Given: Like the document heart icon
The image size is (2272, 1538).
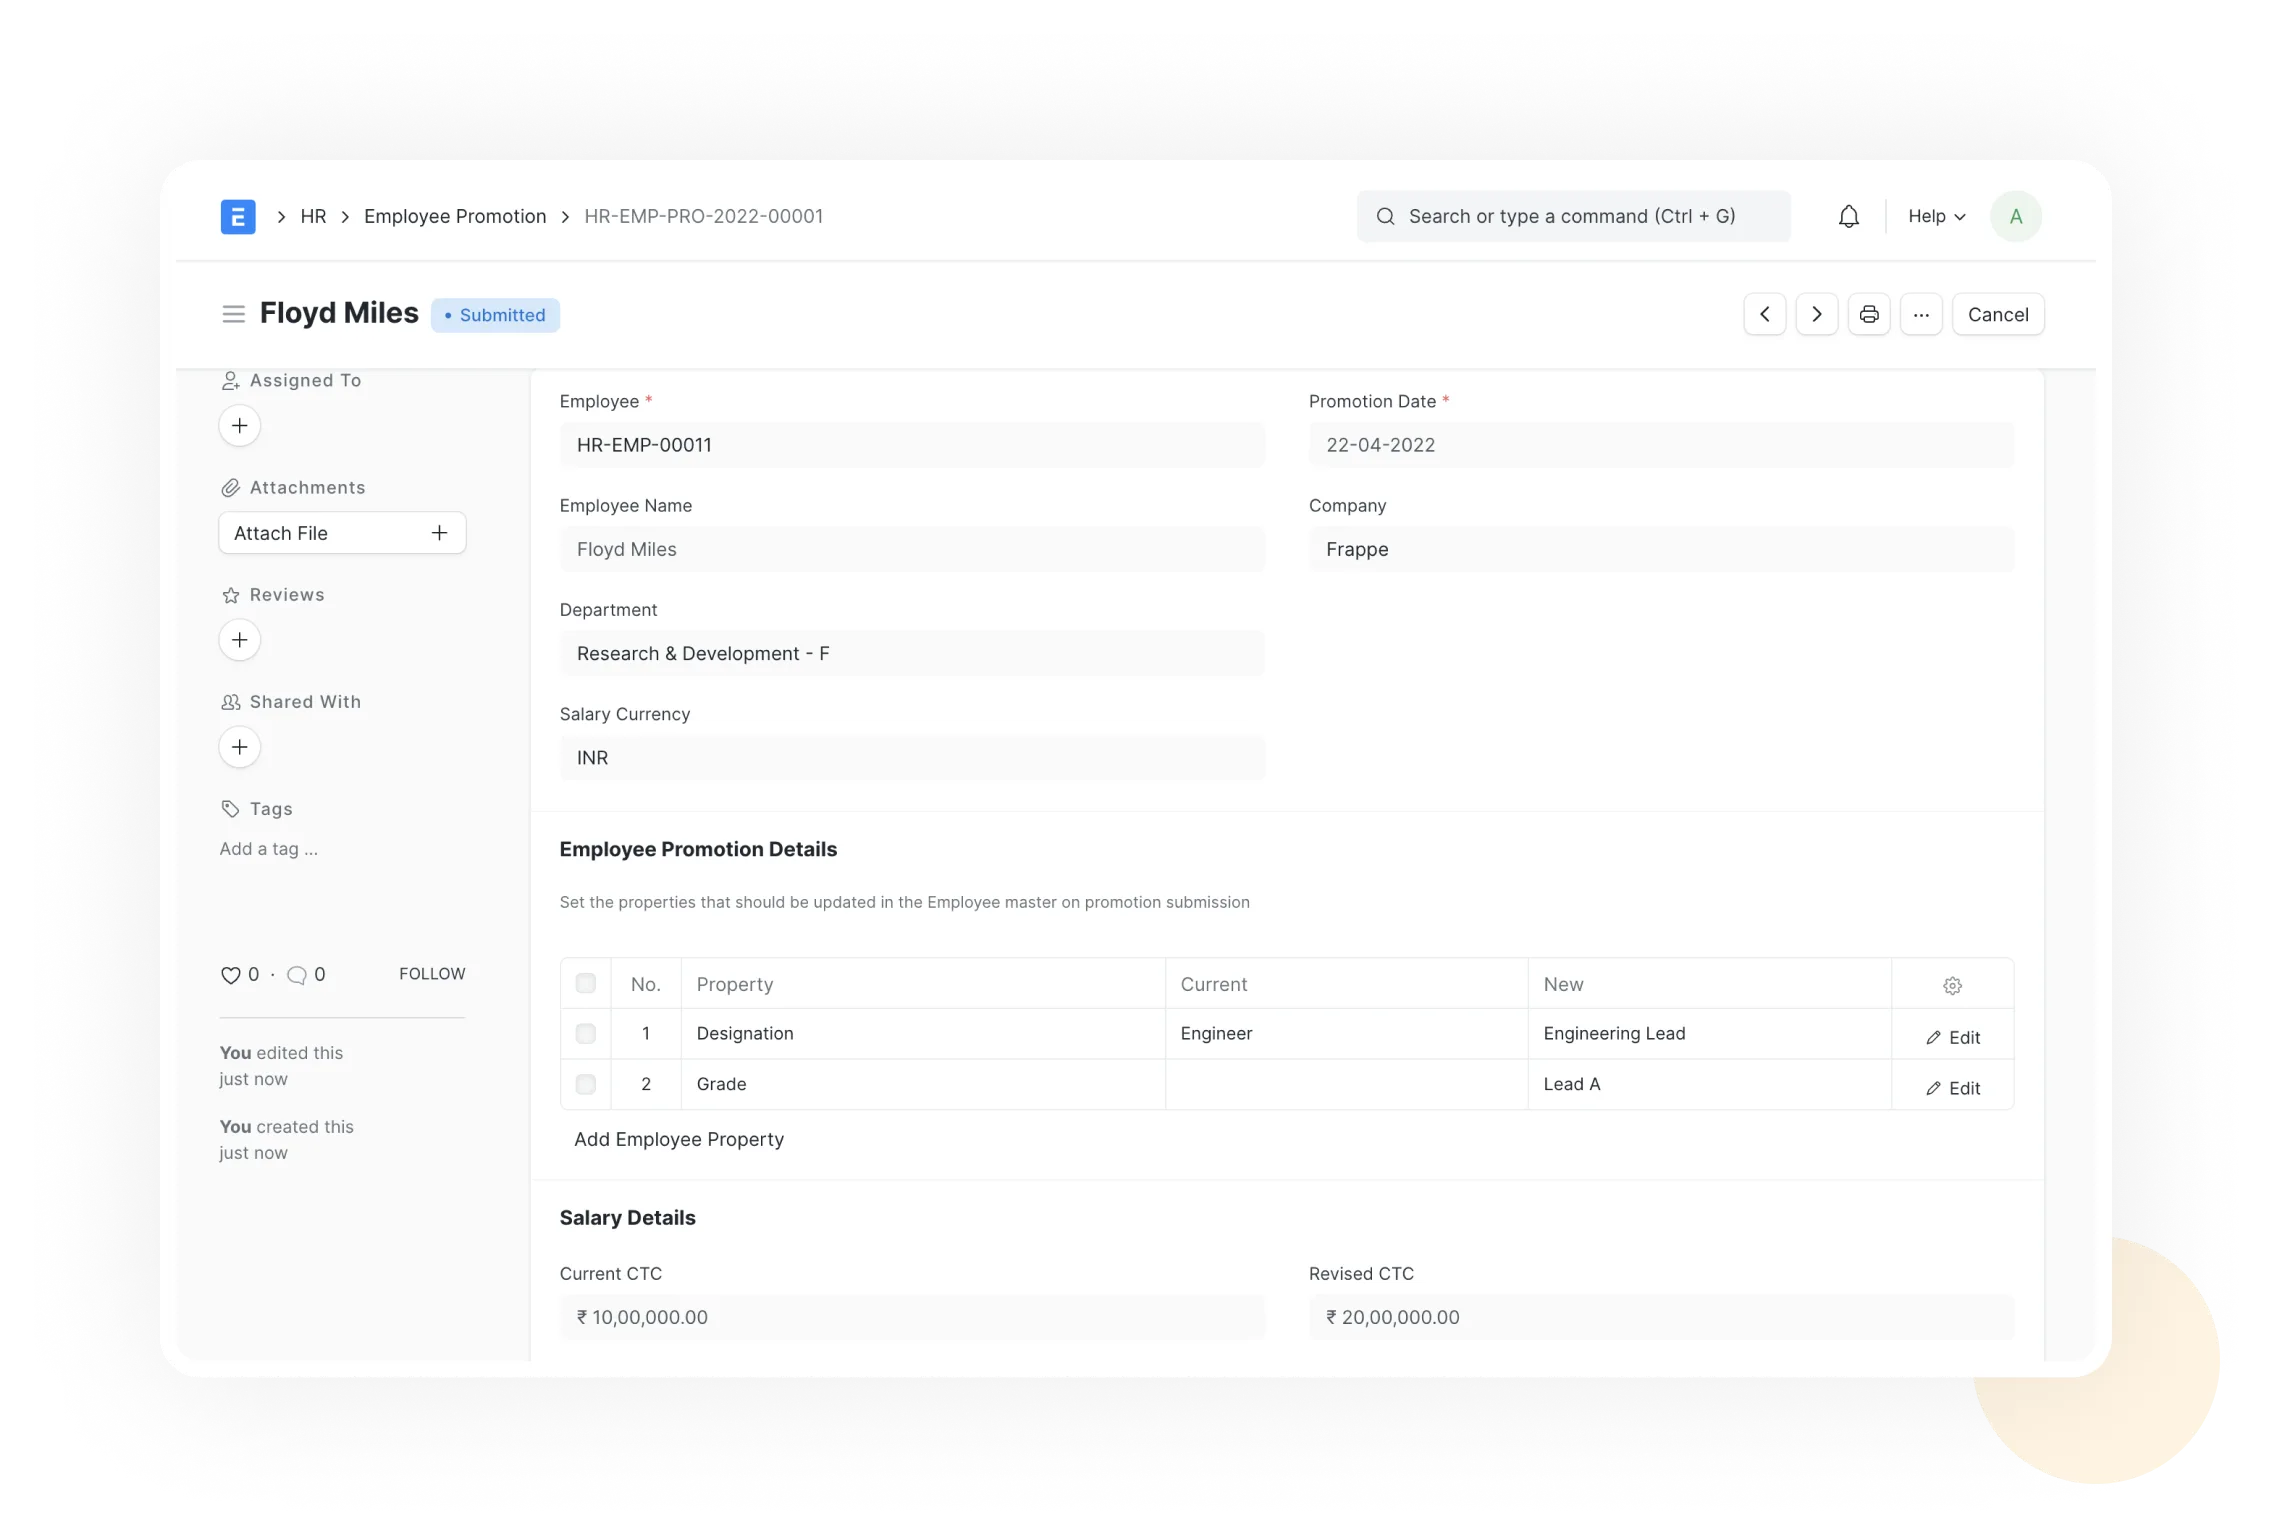Looking at the screenshot, I should 230,975.
